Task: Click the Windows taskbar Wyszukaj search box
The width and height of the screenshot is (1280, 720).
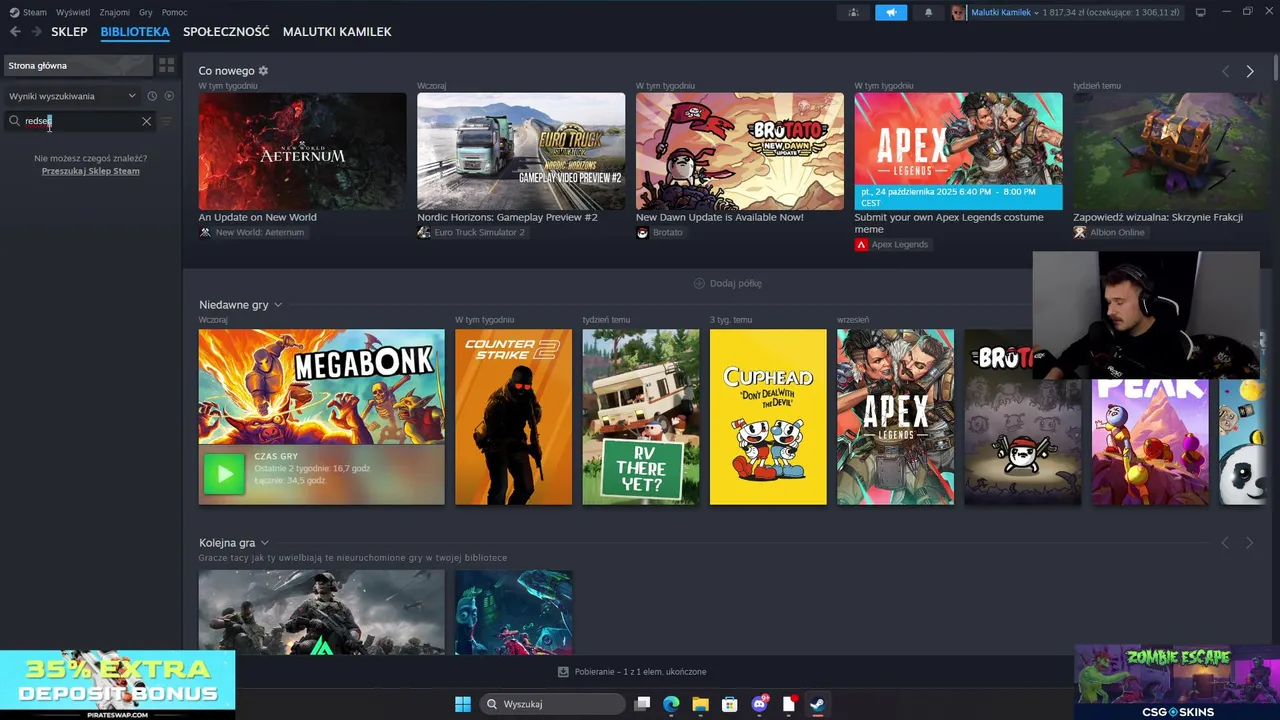Action: tap(552, 704)
